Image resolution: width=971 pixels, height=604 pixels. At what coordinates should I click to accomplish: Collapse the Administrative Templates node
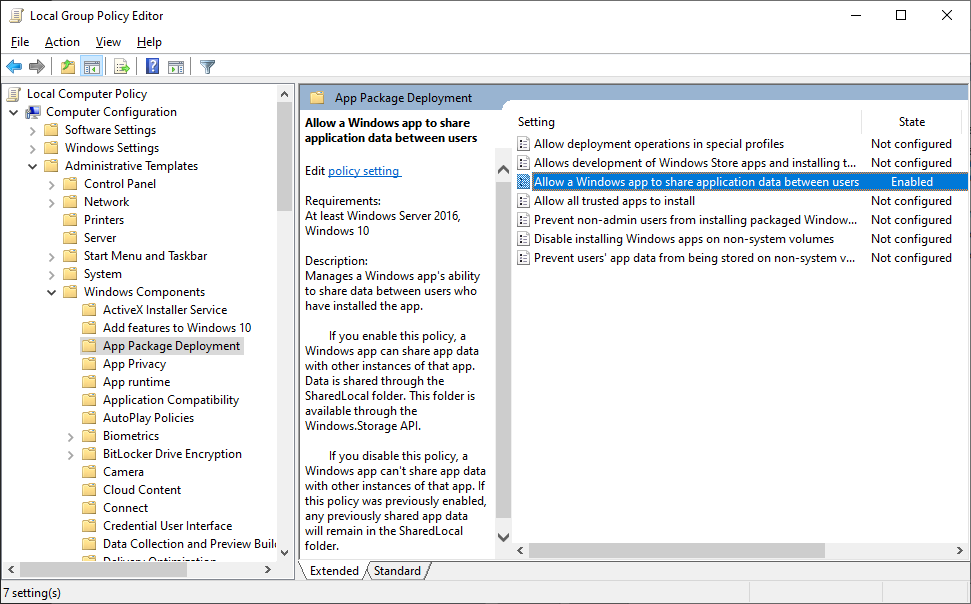pyautogui.click(x=33, y=166)
